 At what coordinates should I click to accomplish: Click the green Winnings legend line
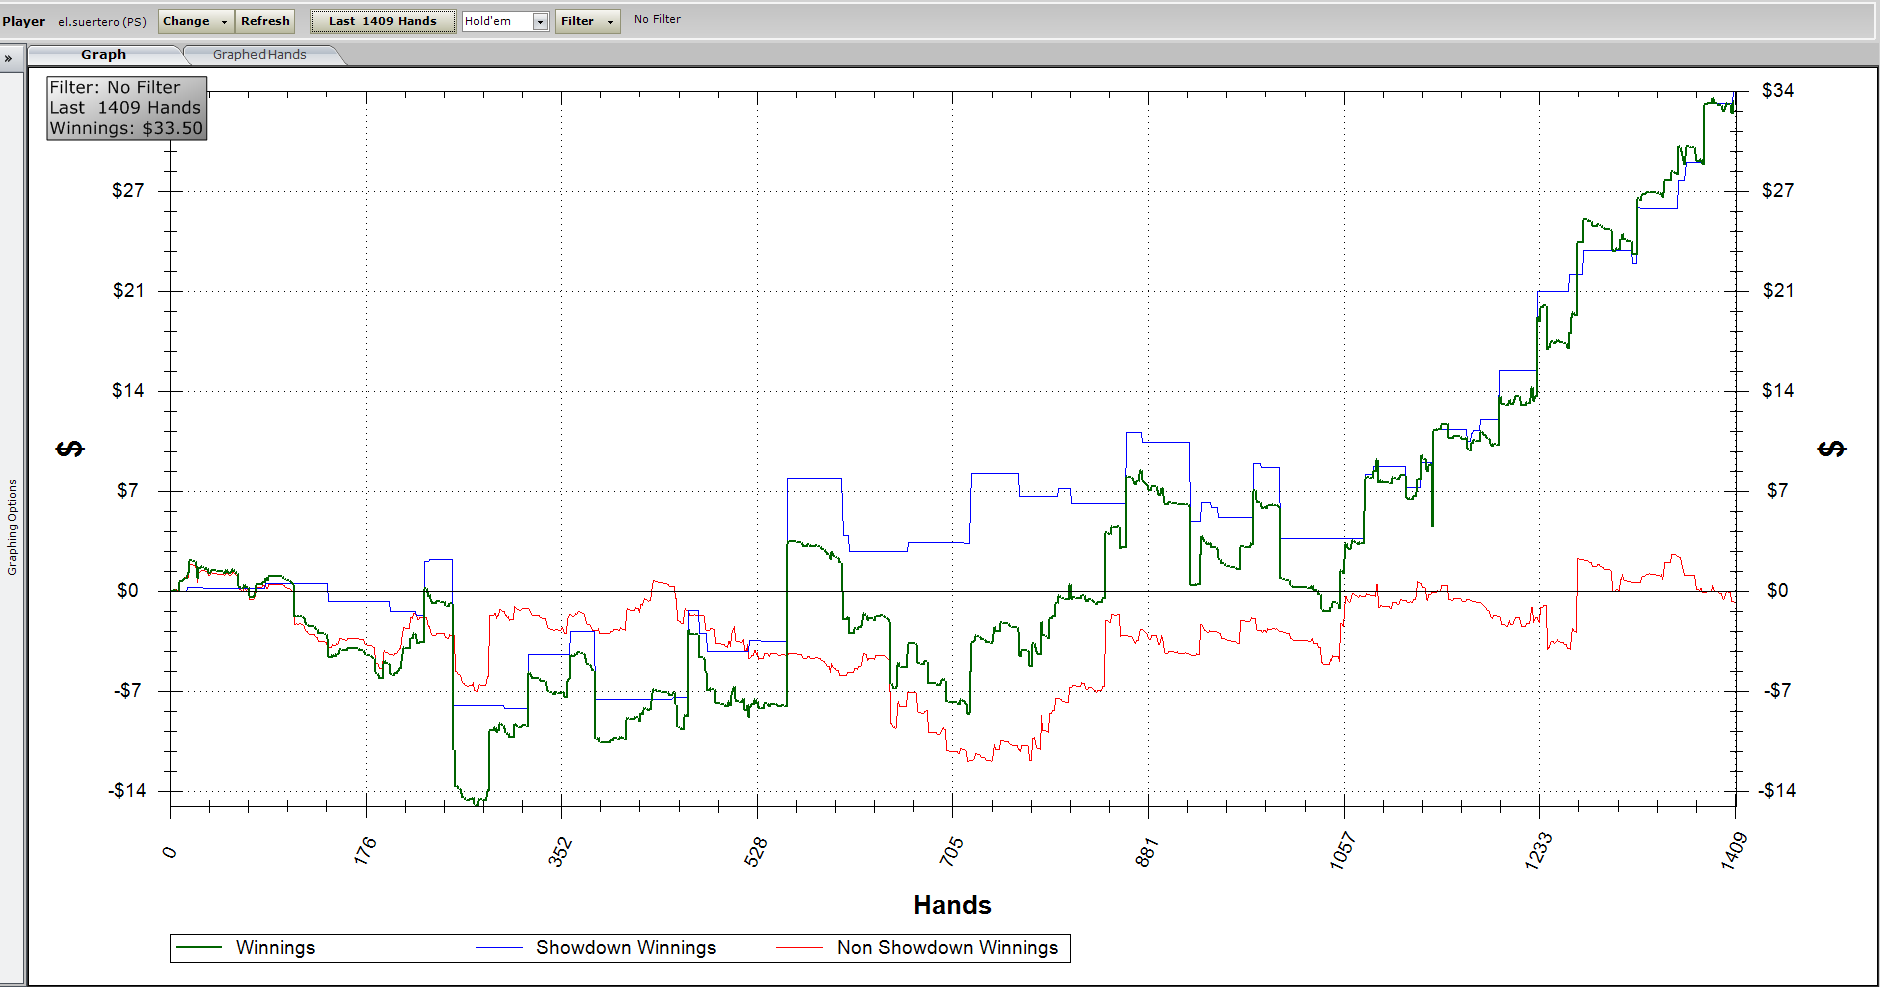198,947
